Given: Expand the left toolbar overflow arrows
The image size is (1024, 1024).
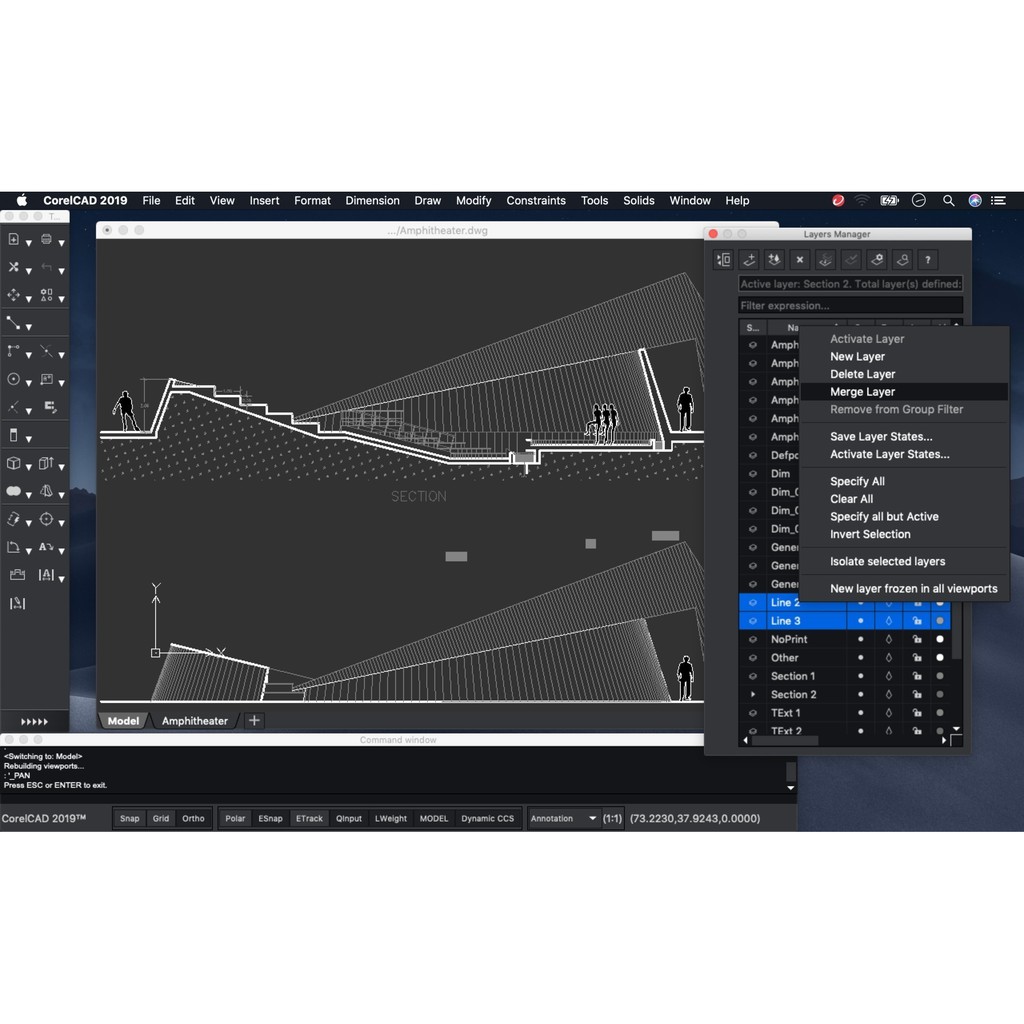Looking at the screenshot, I should coord(34,721).
